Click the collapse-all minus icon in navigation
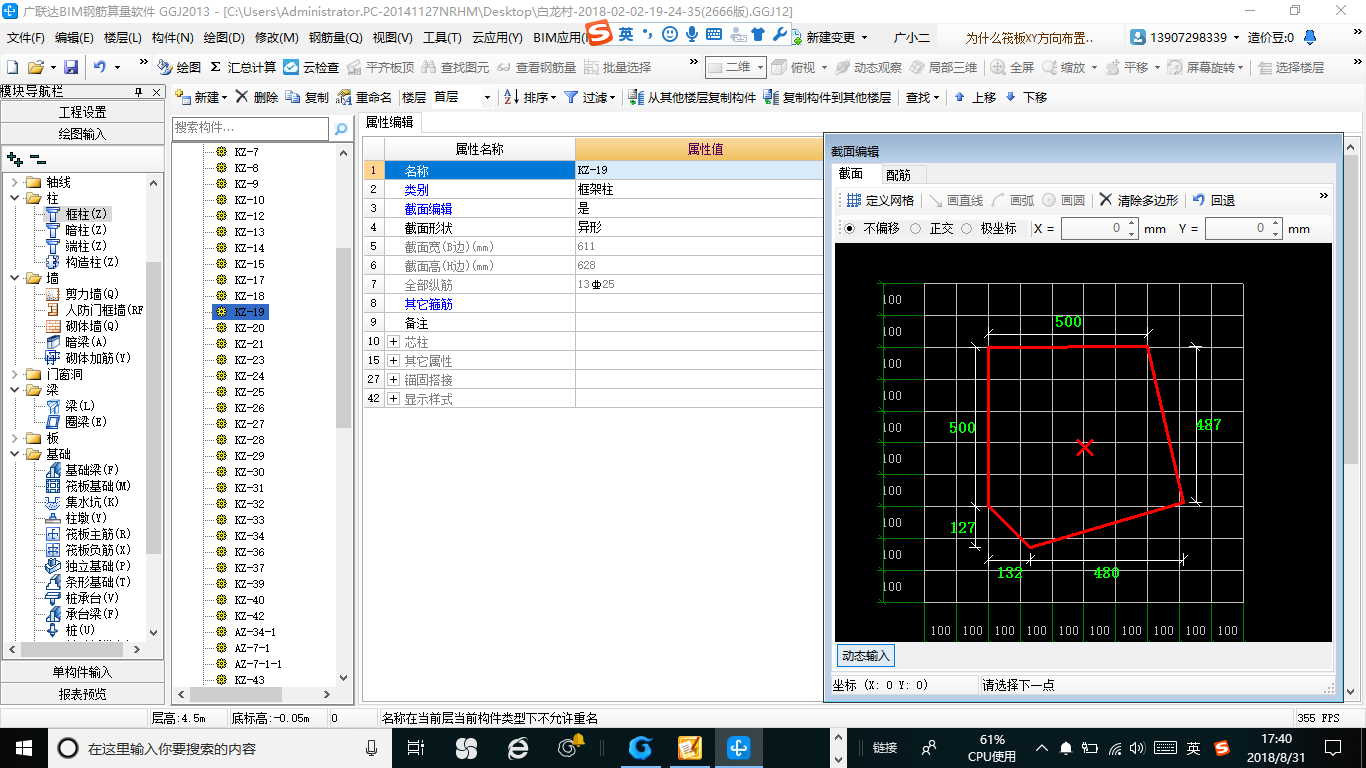The image size is (1366, 768). pyautogui.click(x=37, y=158)
